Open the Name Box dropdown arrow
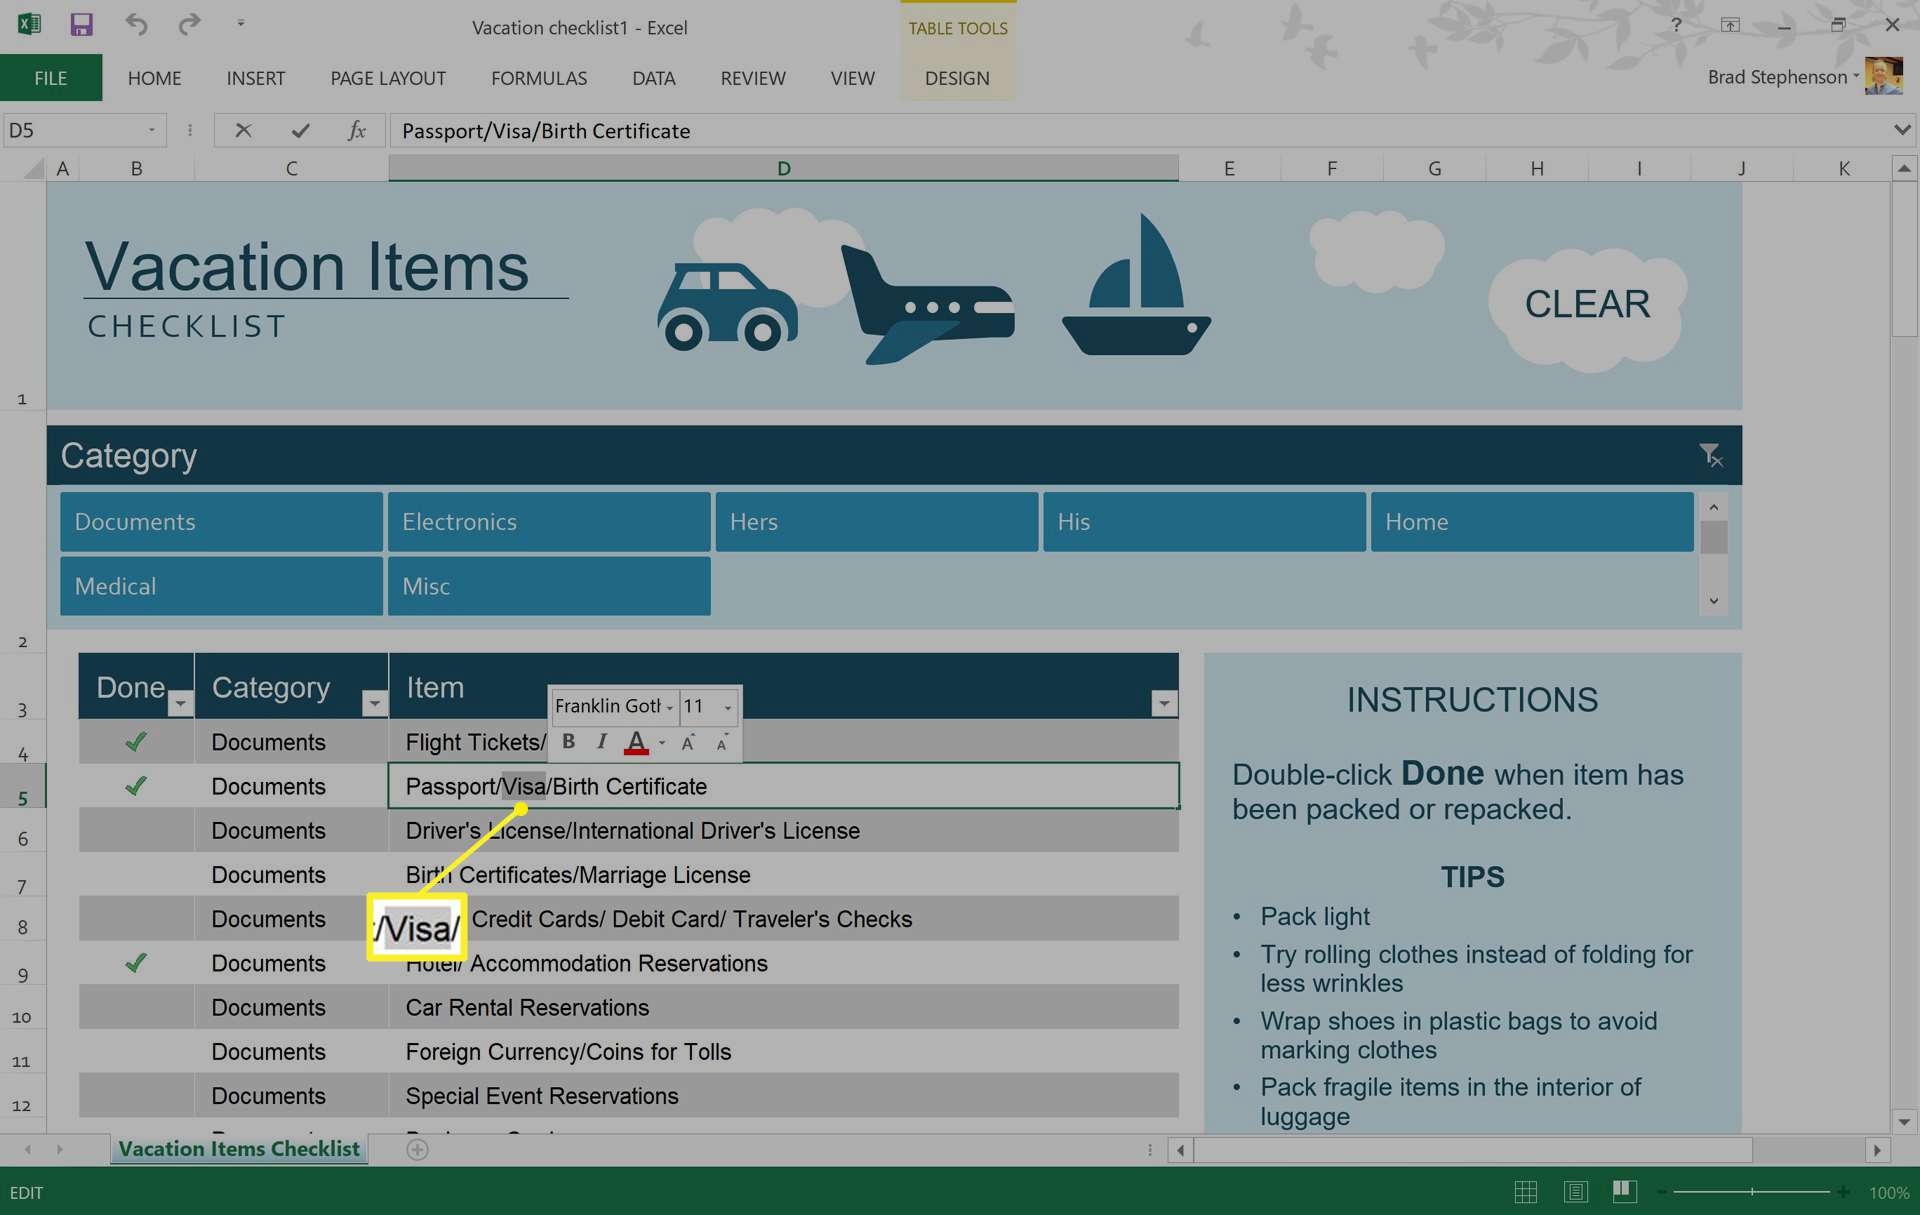 coord(152,130)
